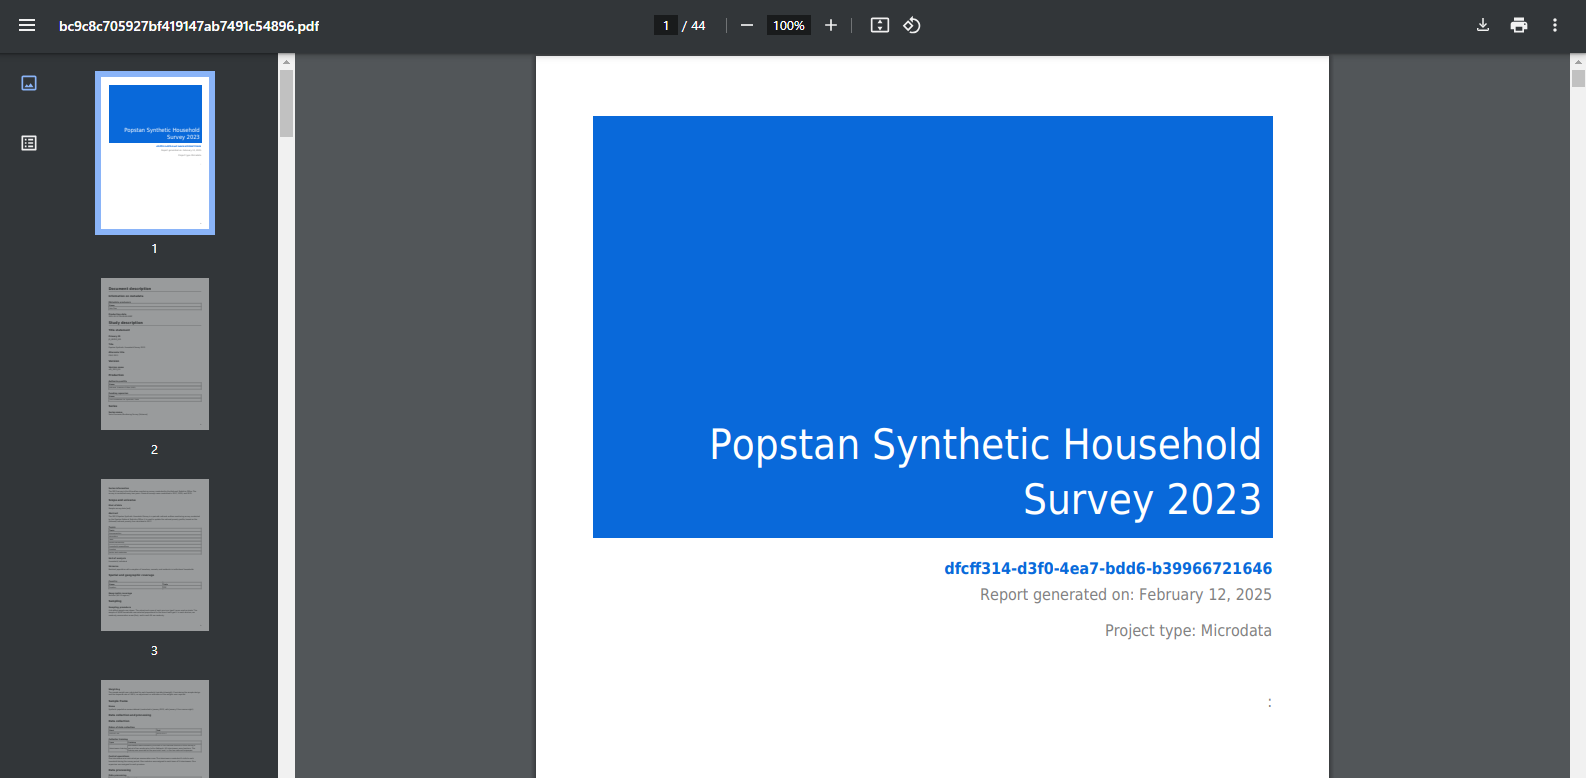Print the PDF document
This screenshot has height=778, width=1586.
(x=1519, y=25)
